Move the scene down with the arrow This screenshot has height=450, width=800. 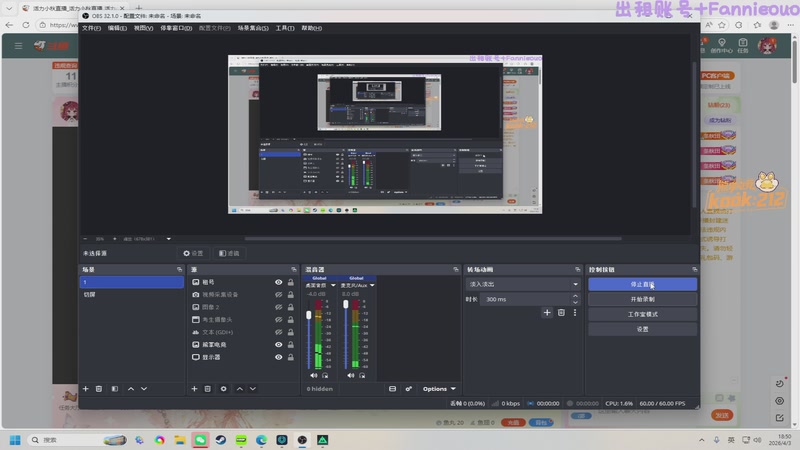(x=144, y=389)
